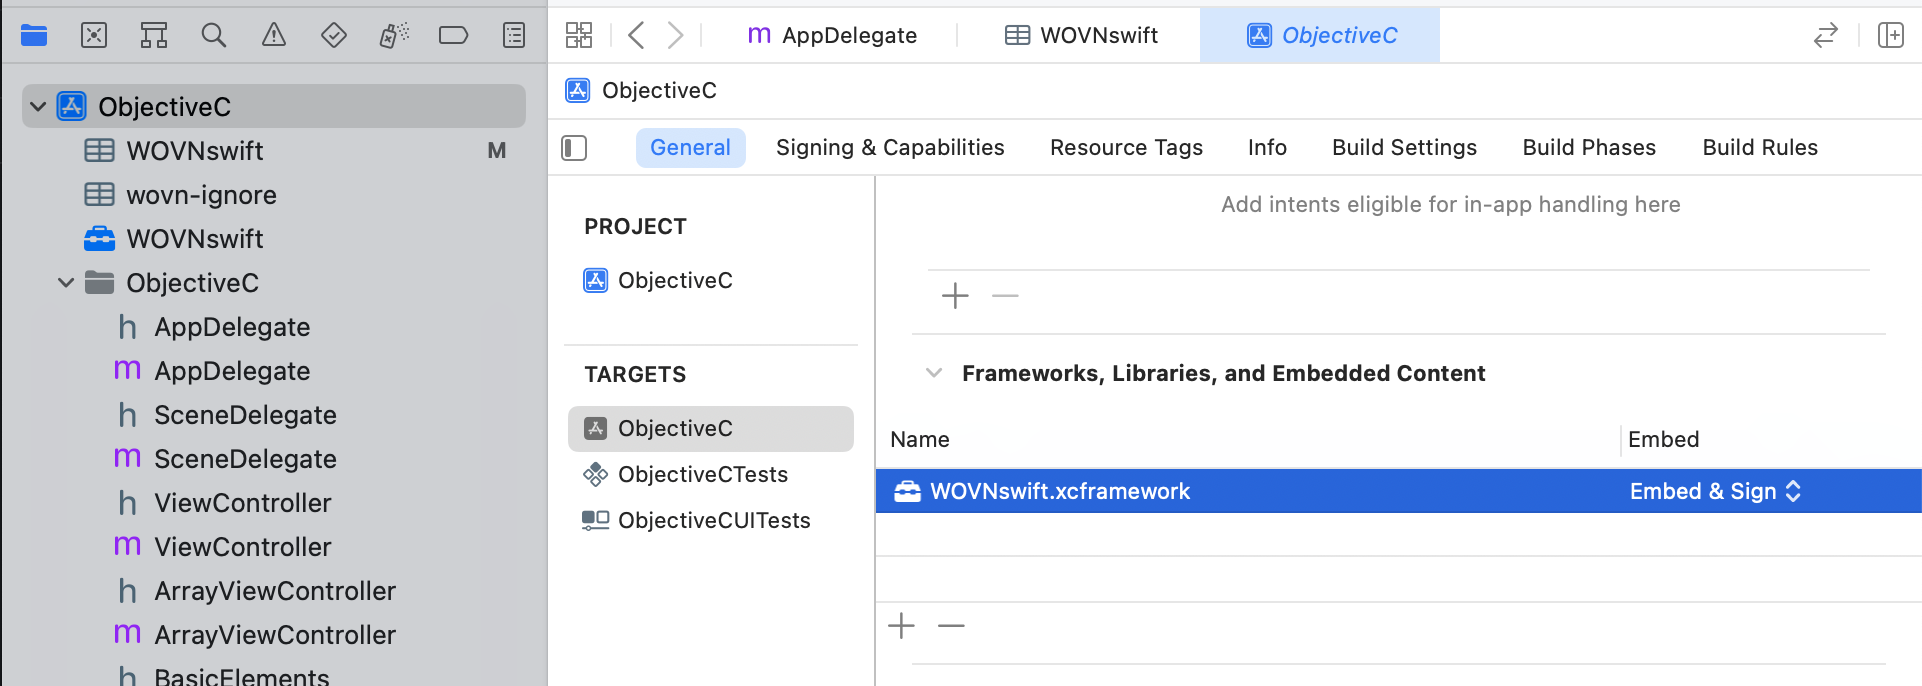Open SceneDelegate implementation file
This screenshot has width=1922, height=686.
coord(245,459)
